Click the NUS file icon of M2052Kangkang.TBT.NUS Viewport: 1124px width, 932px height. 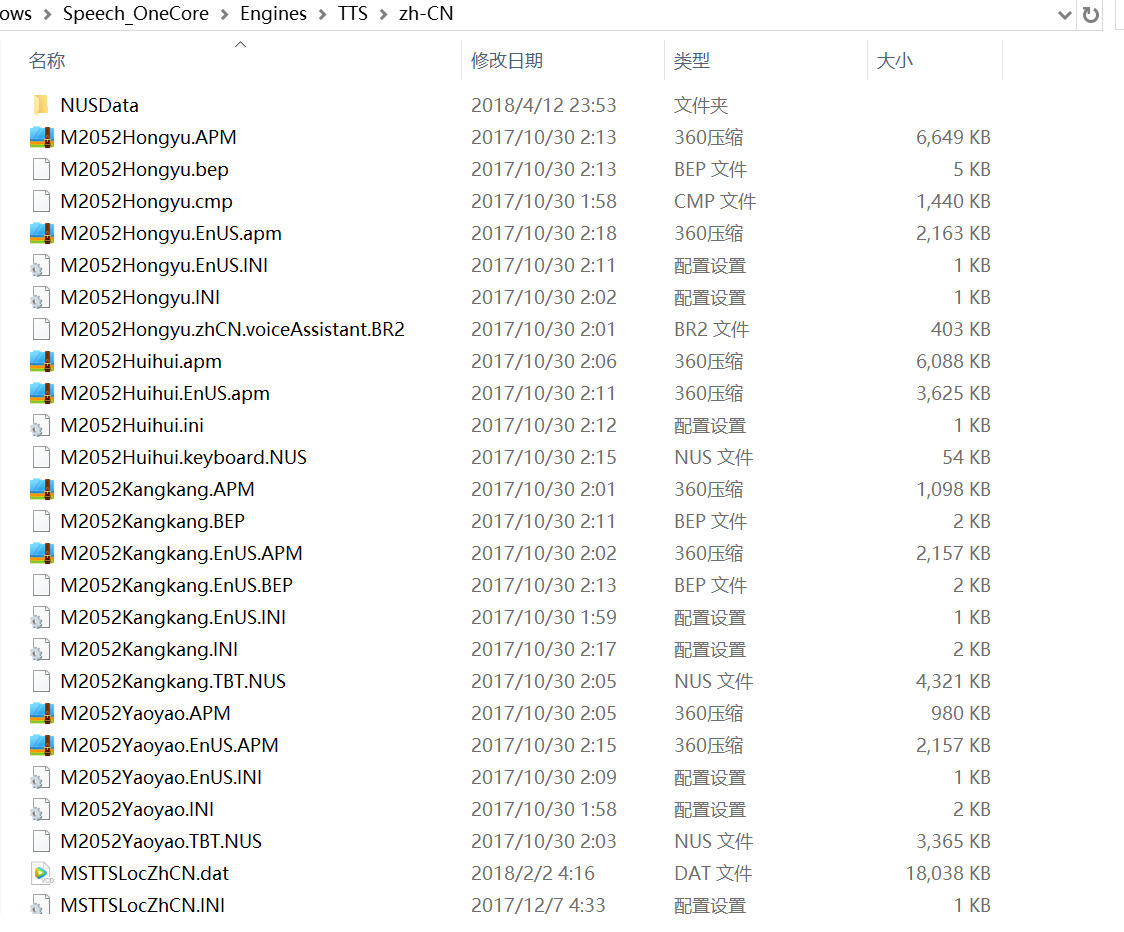pyautogui.click(x=41, y=680)
